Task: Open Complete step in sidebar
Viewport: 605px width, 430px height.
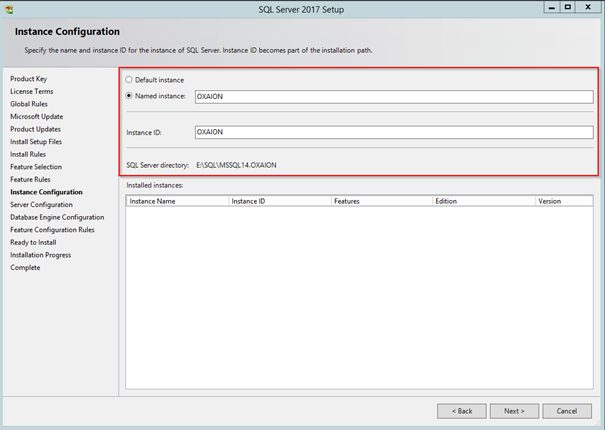Action: click(25, 267)
